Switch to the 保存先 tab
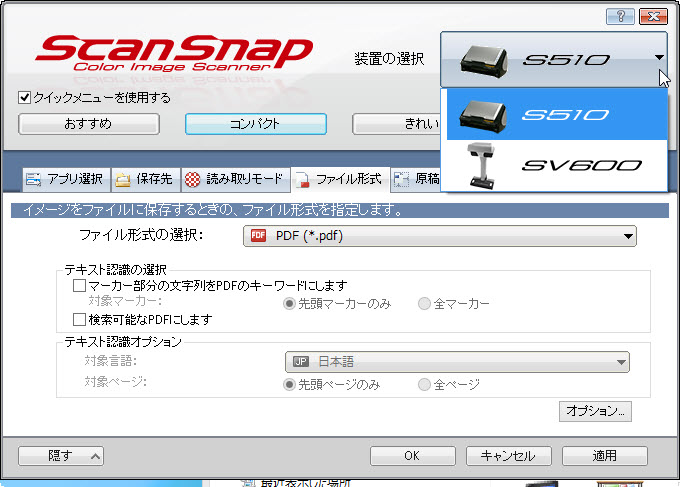 (x=146, y=179)
